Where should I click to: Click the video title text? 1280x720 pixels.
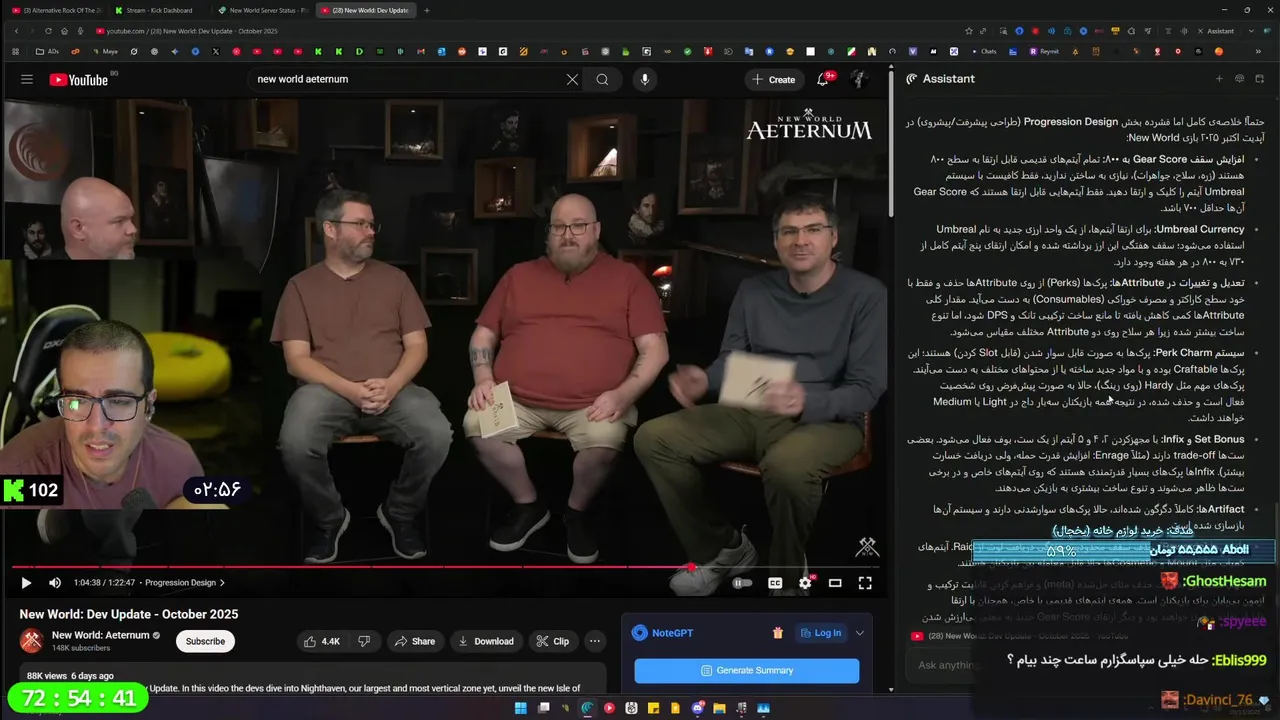(x=129, y=614)
